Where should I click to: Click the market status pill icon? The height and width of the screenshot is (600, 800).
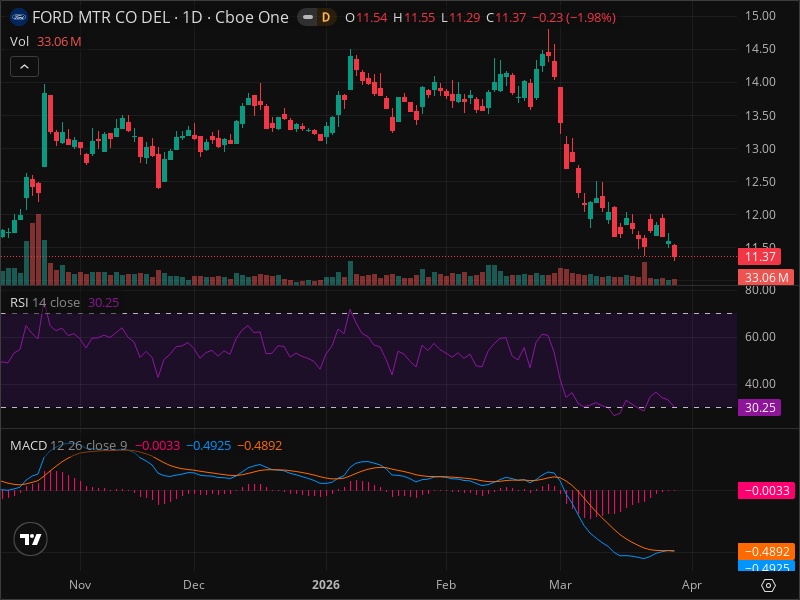pos(308,18)
